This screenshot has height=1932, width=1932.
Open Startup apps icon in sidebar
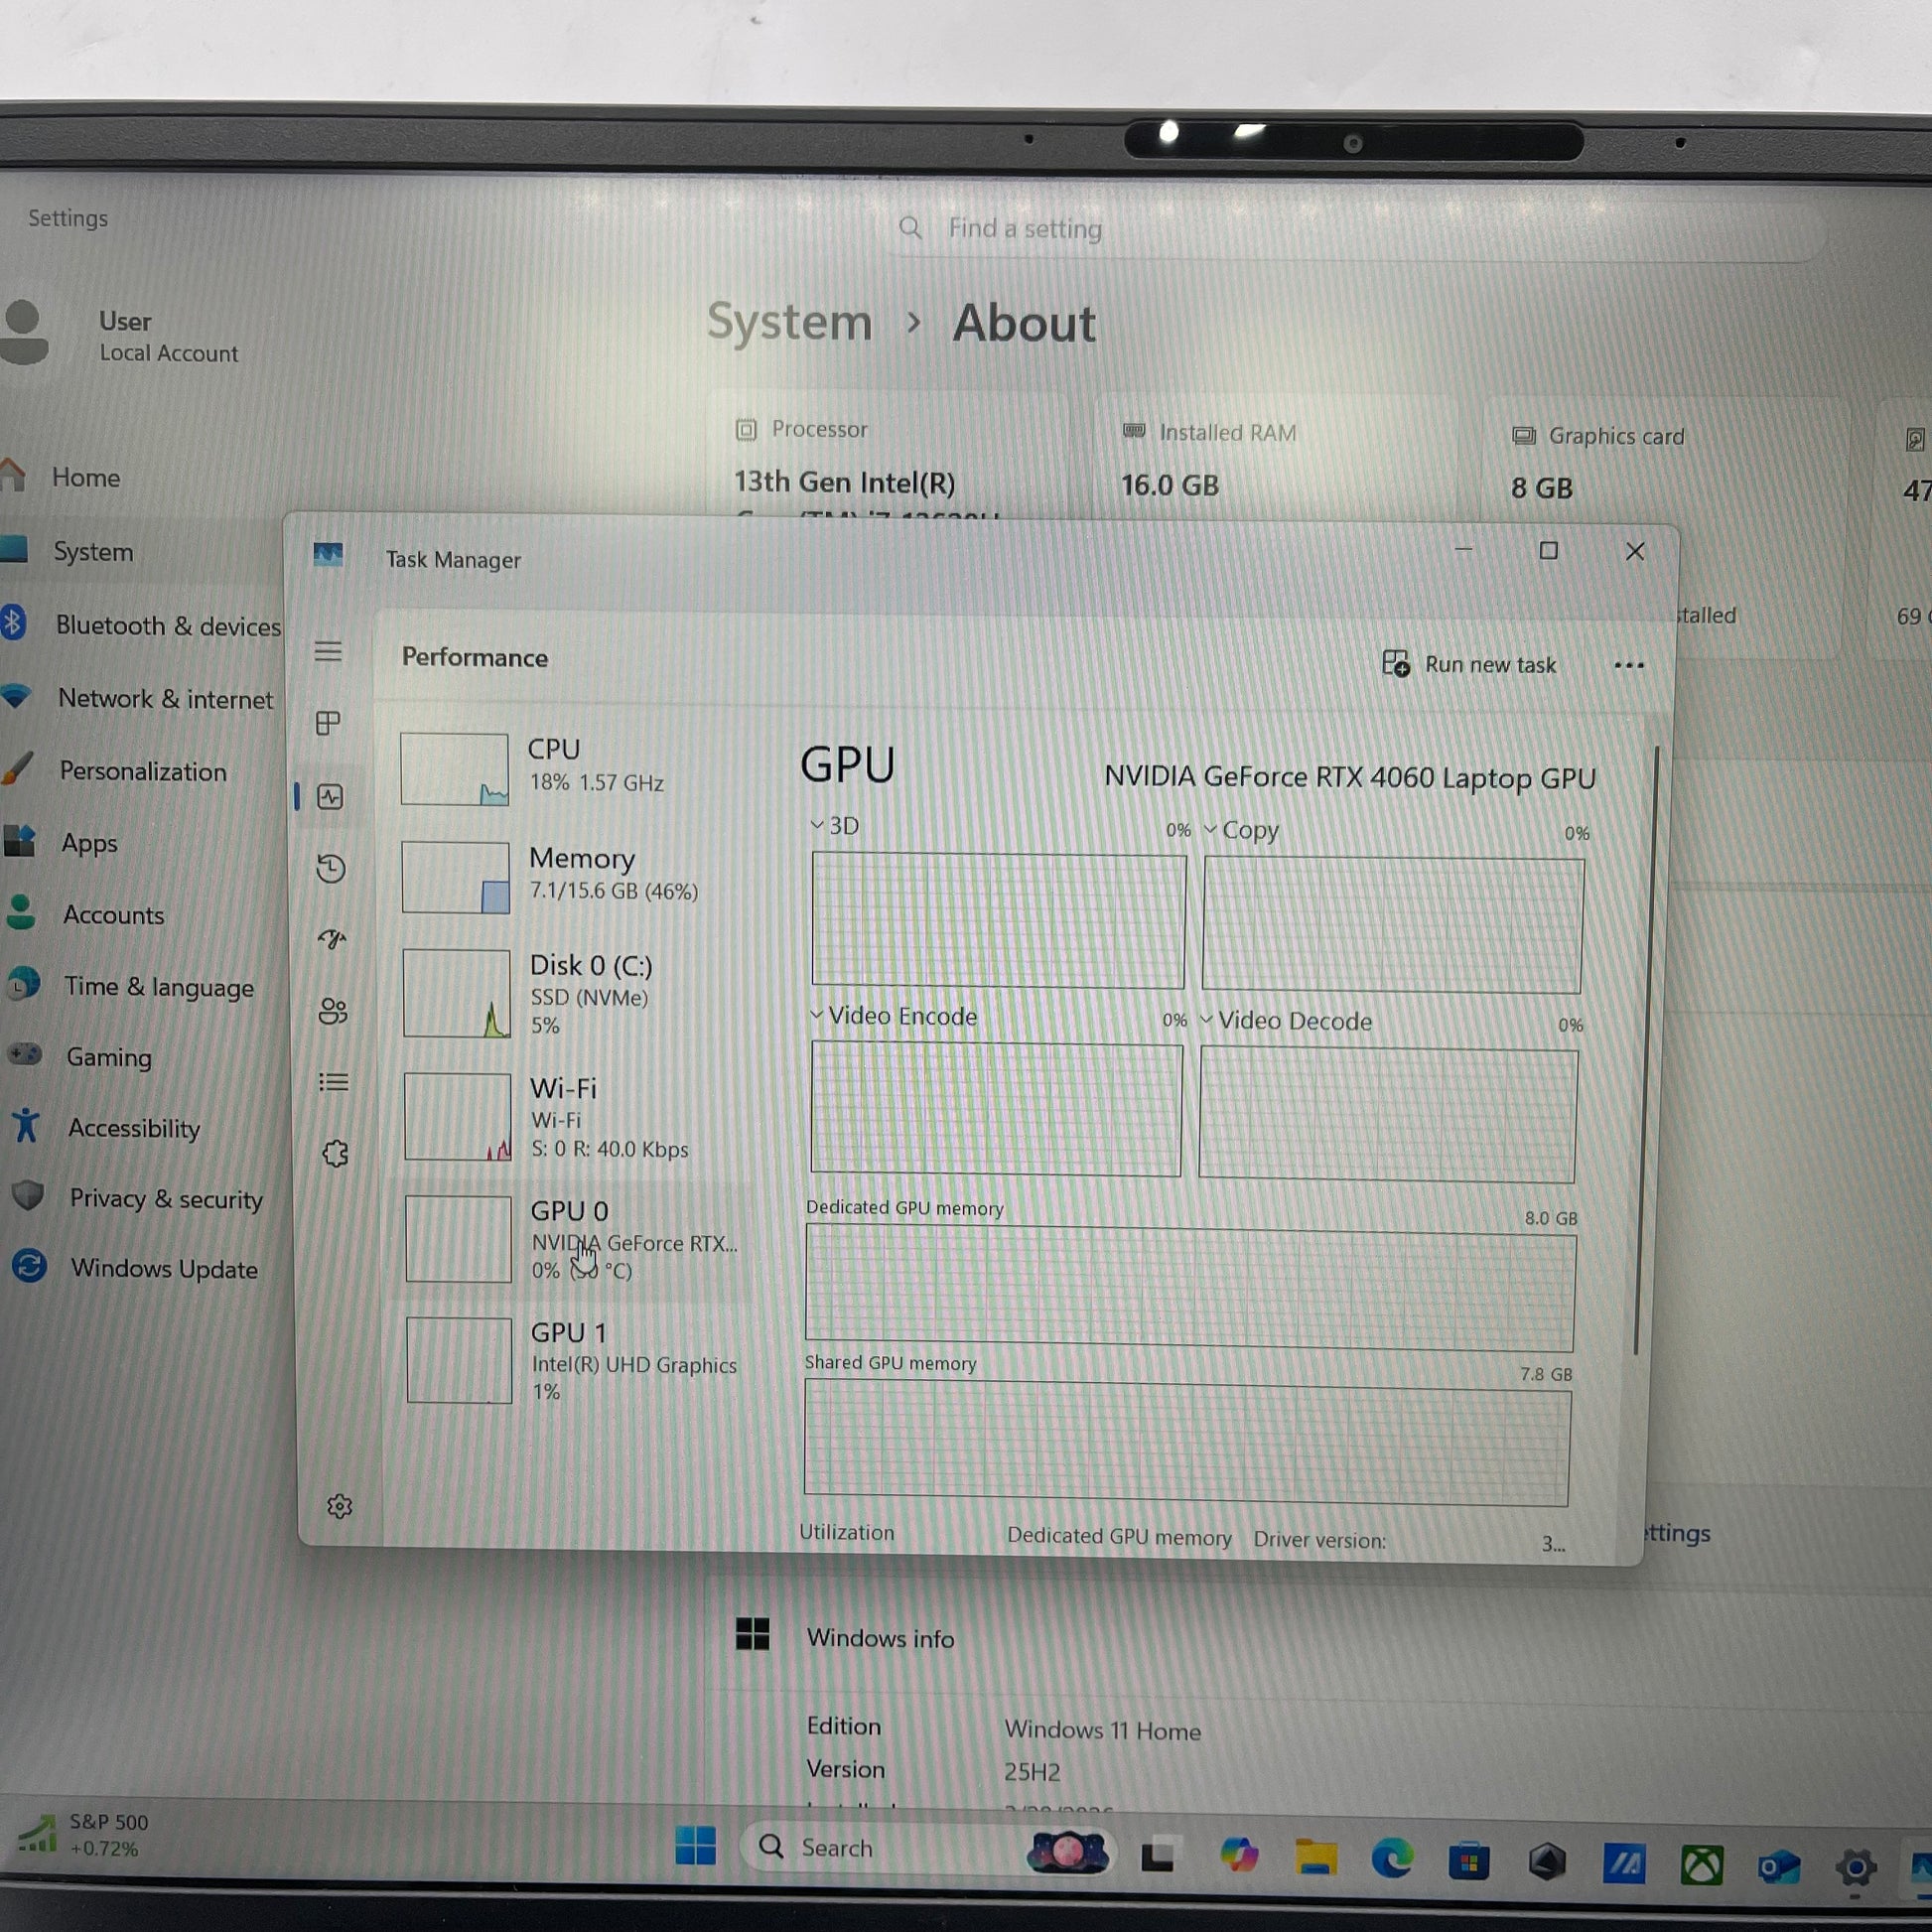tap(332, 939)
